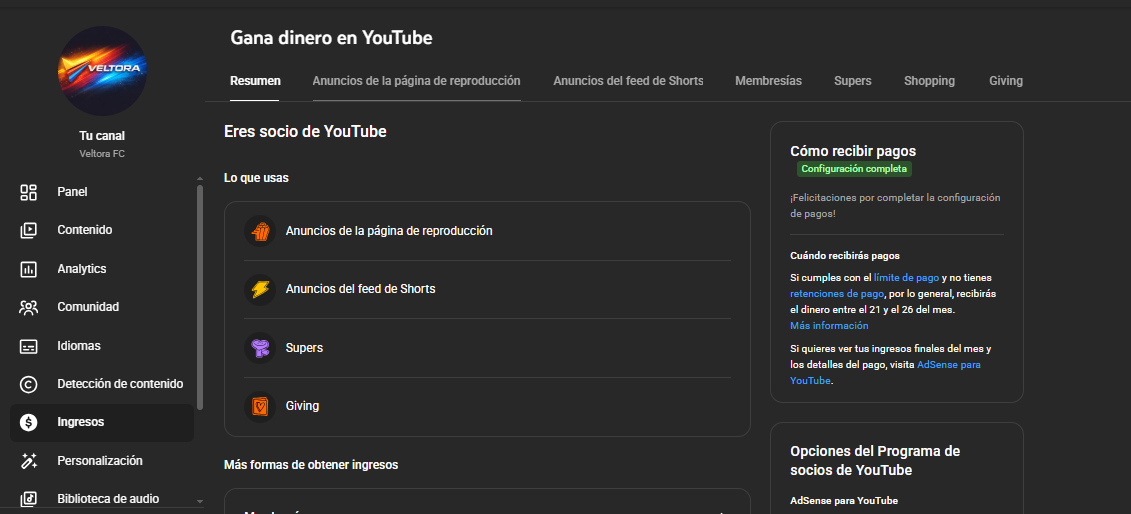Select the Comunidad people icon
Viewport: 1131px width, 514px height.
pyautogui.click(x=29, y=307)
